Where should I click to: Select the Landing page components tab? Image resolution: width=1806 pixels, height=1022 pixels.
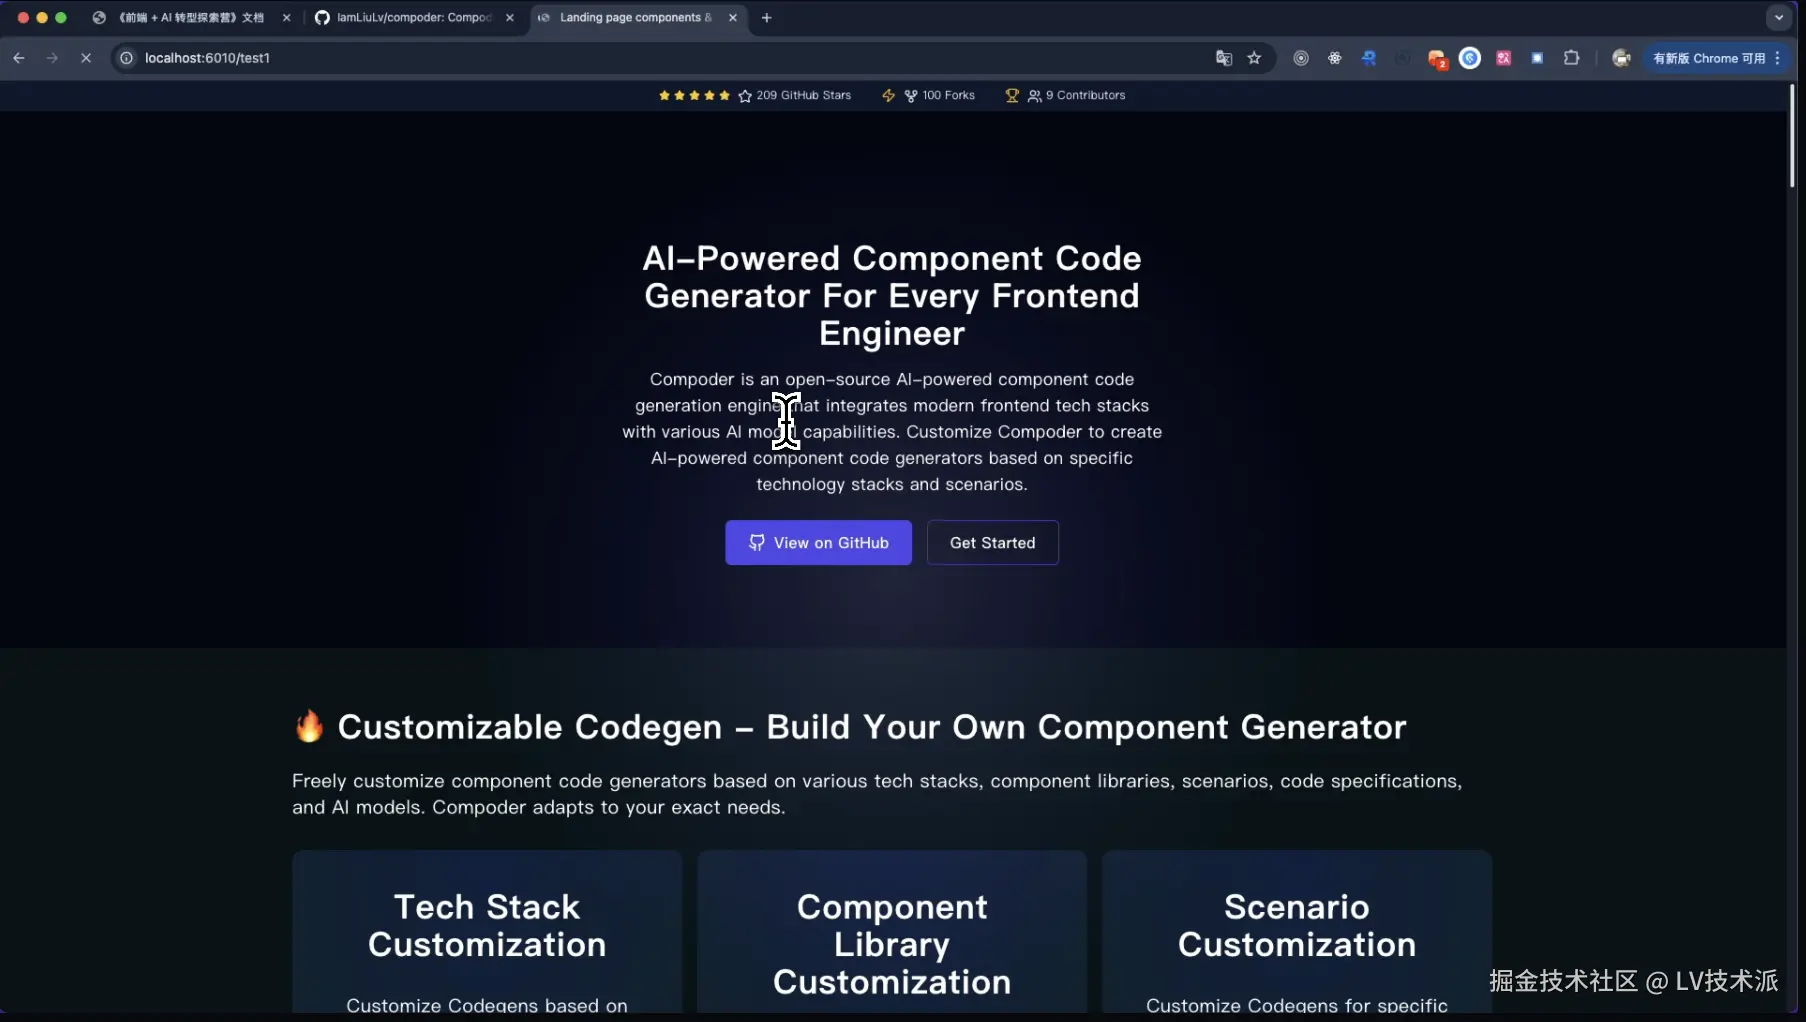coord(637,17)
